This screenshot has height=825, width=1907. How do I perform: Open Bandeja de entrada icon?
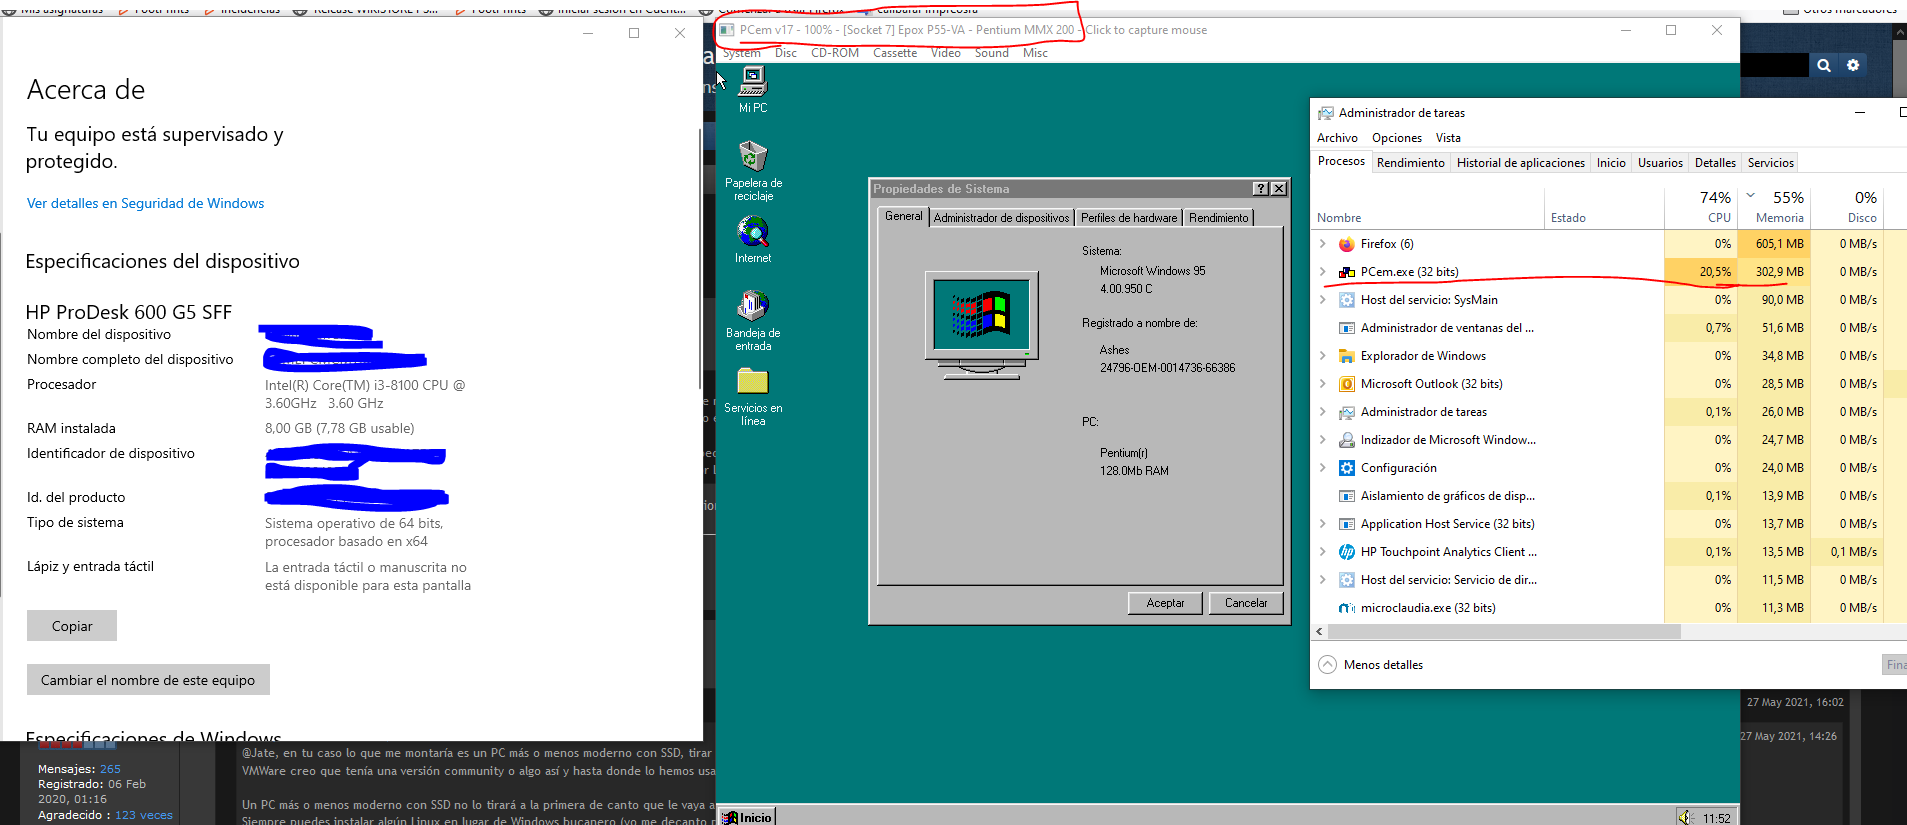(752, 306)
